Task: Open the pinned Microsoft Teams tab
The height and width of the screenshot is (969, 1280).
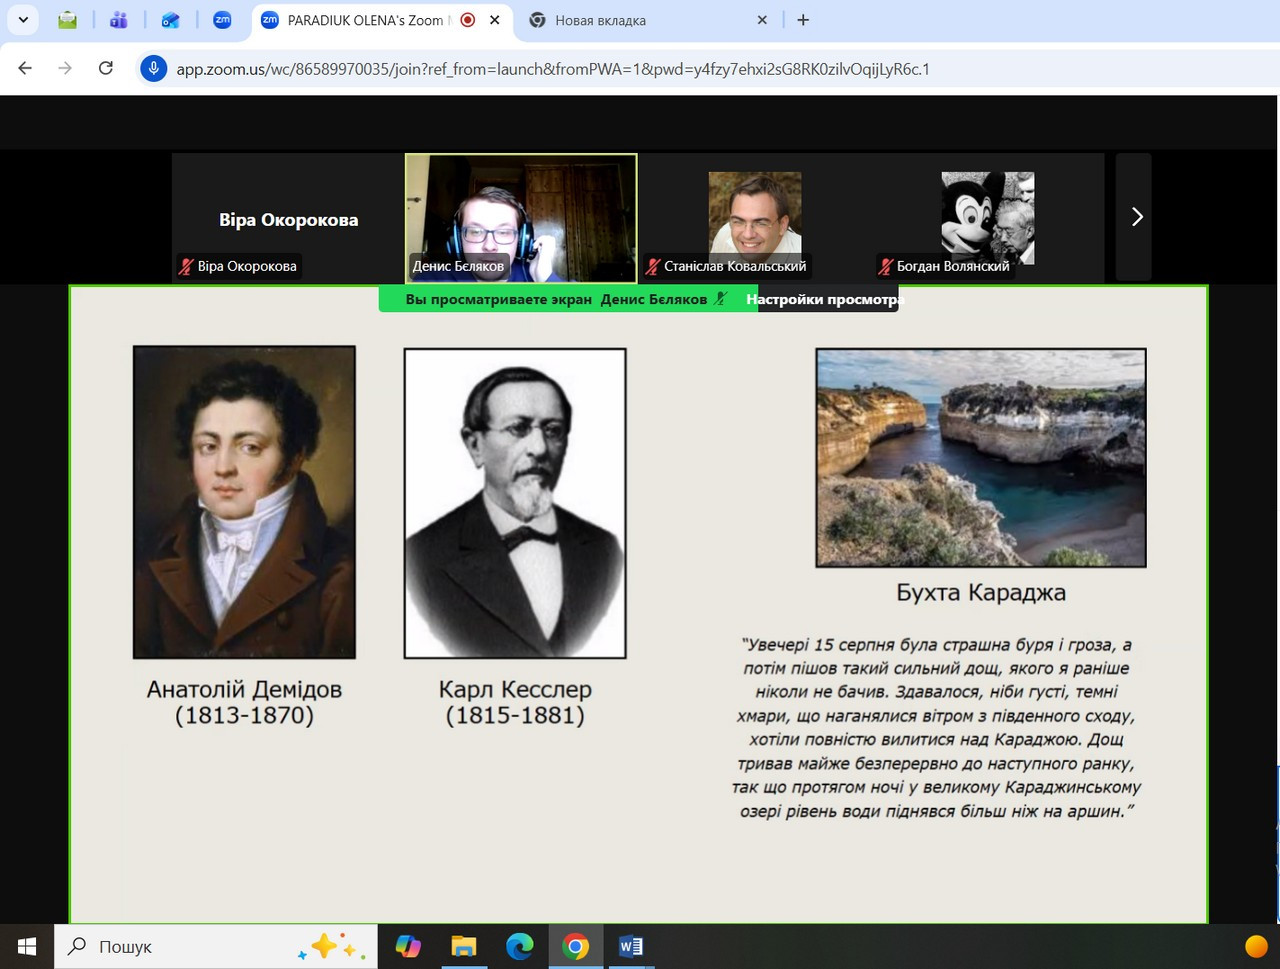Action: click(119, 20)
